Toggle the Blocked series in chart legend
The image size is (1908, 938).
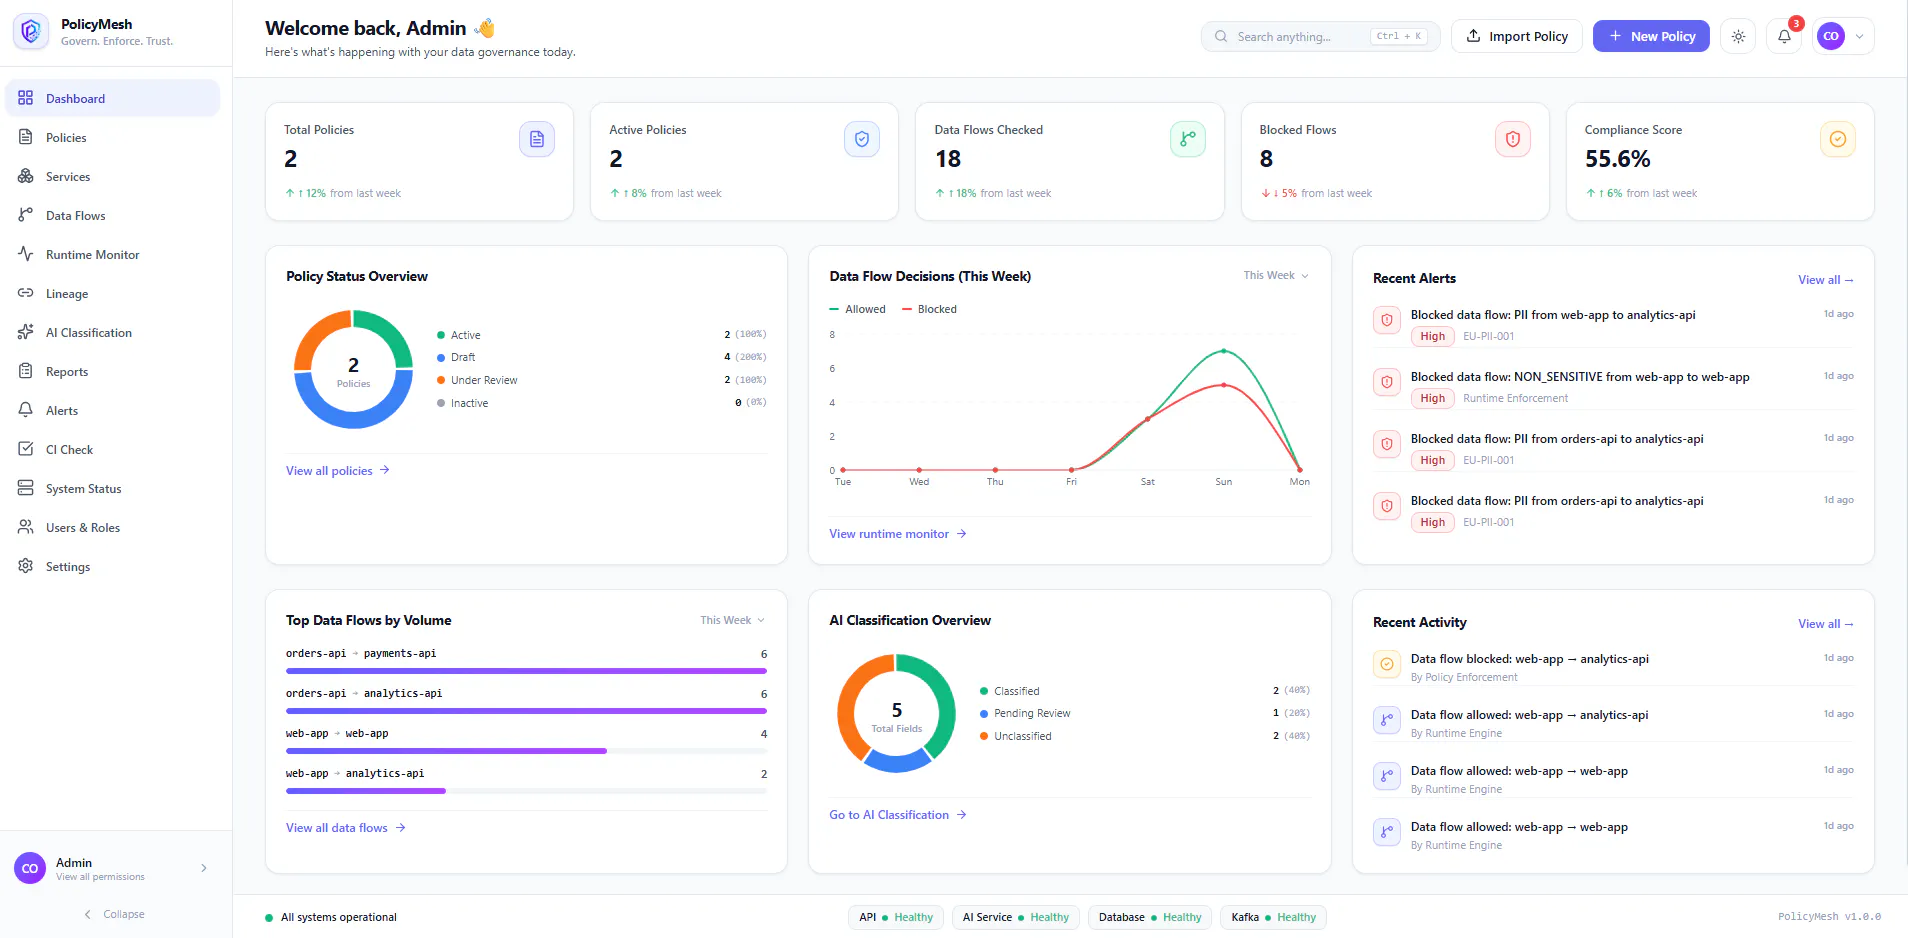[930, 309]
